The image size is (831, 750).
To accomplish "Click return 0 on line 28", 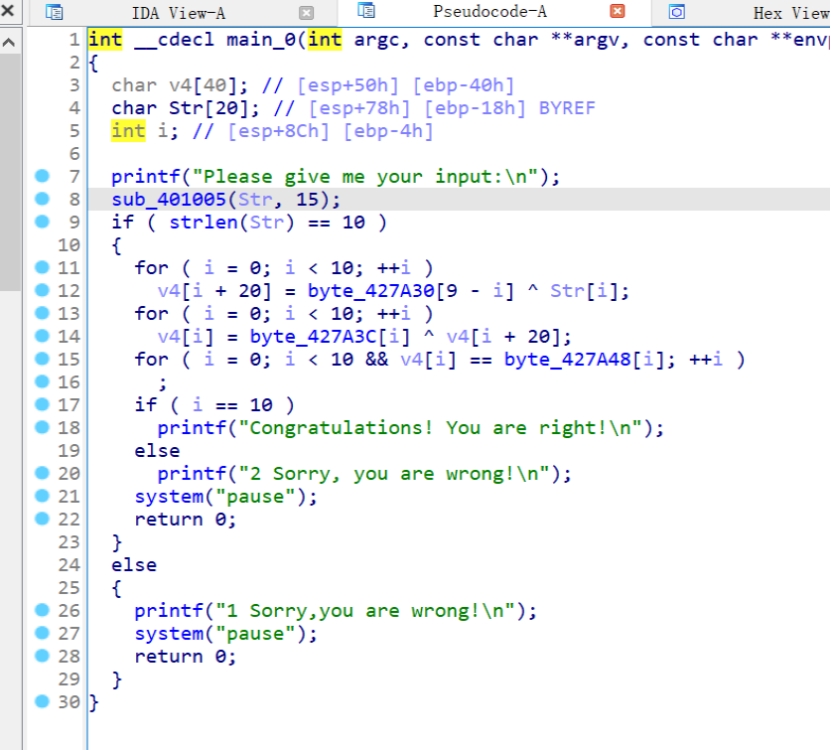I will [x=185, y=657].
